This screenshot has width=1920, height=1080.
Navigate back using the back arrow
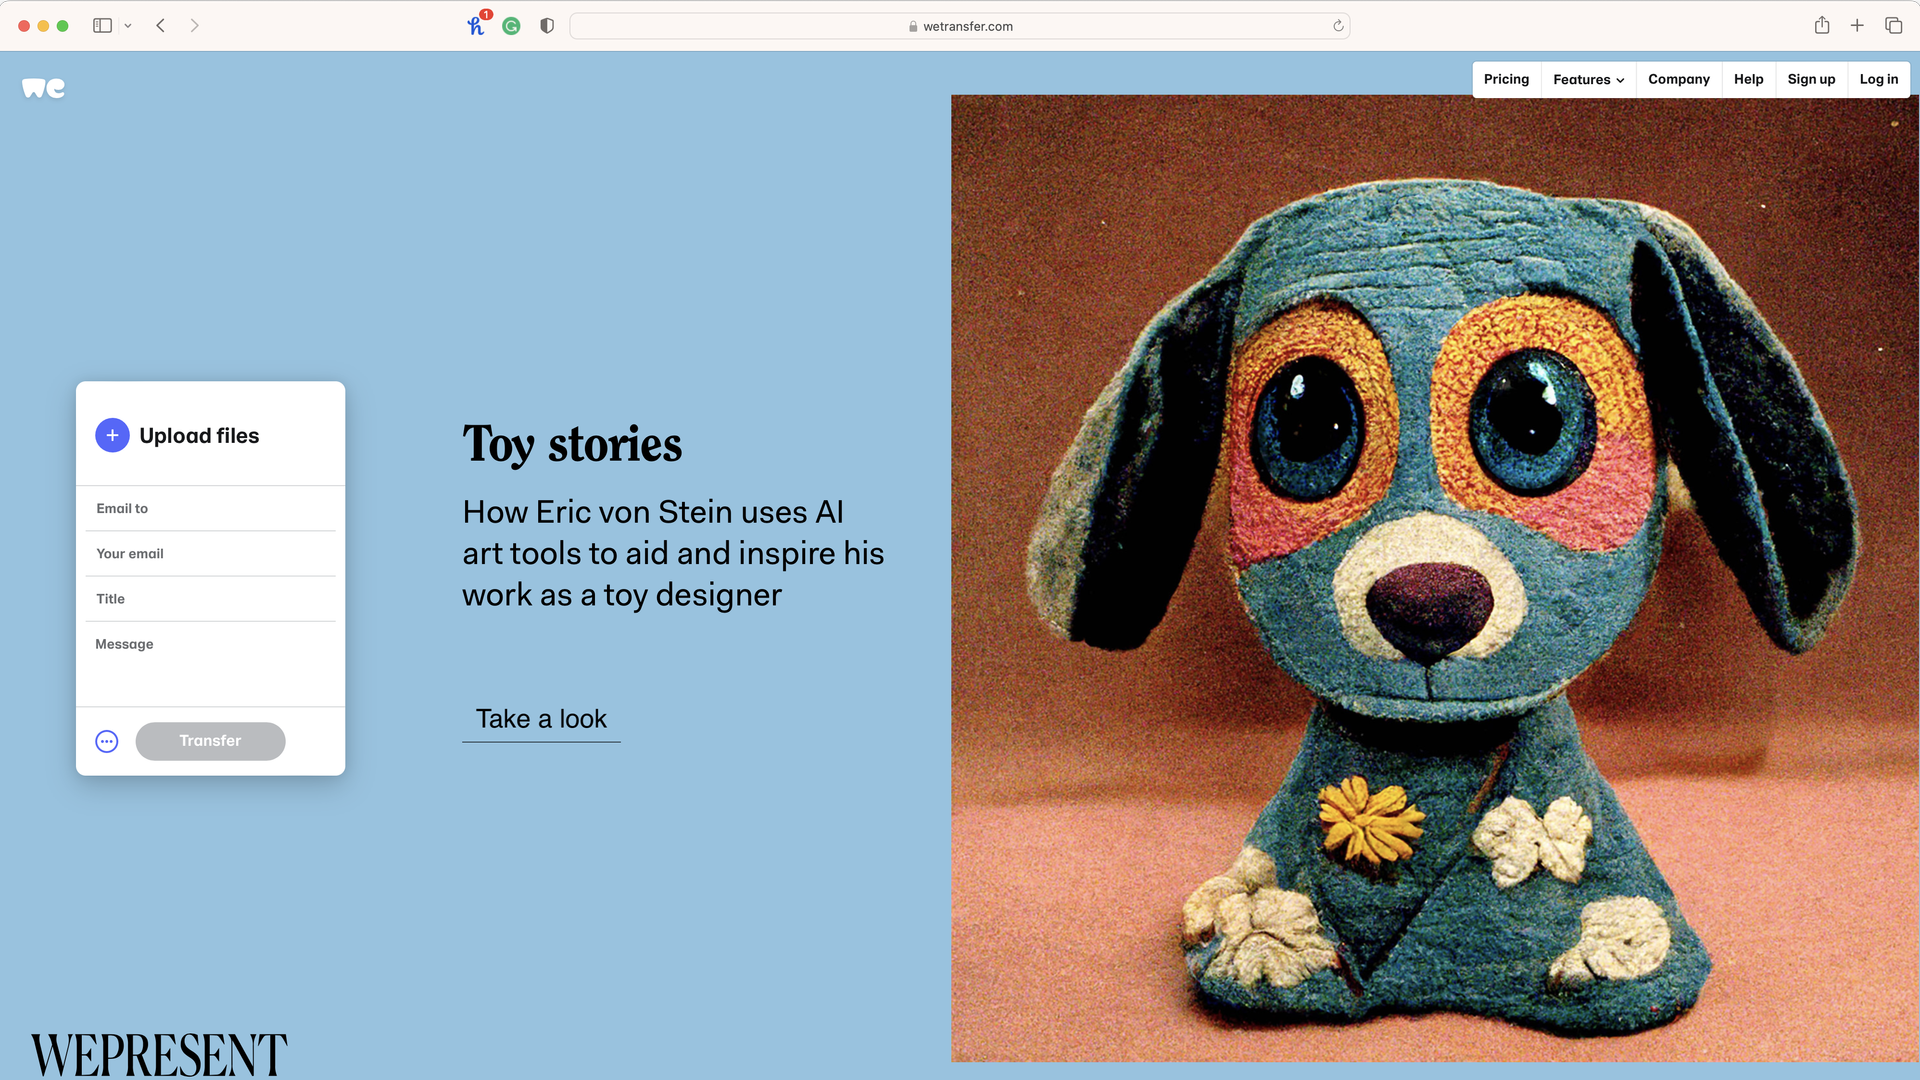[x=160, y=25]
